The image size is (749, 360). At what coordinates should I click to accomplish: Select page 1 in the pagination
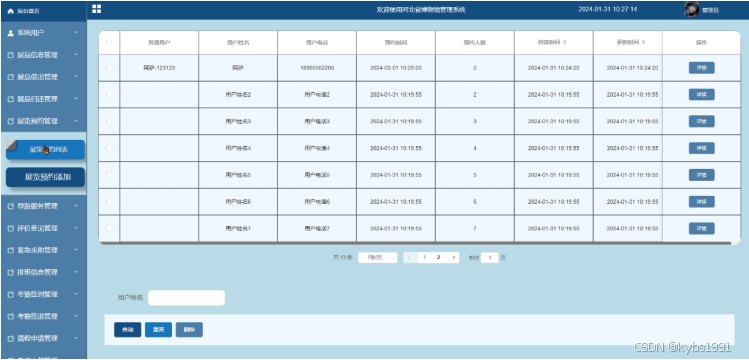(x=424, y=257)
